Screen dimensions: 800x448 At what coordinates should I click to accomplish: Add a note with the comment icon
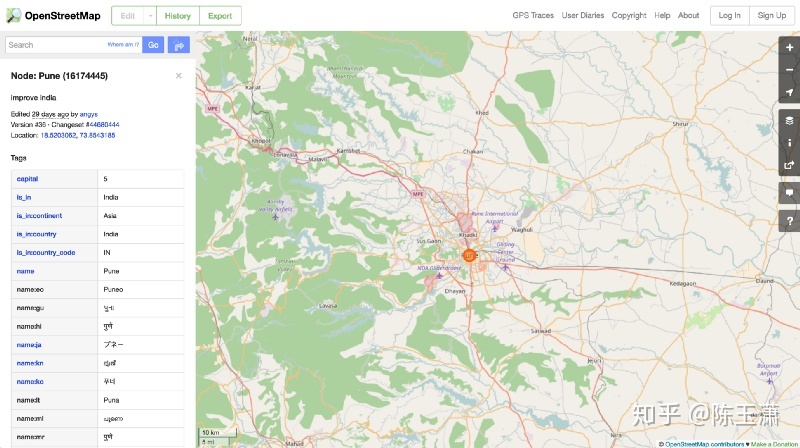[x=789, y=193]
